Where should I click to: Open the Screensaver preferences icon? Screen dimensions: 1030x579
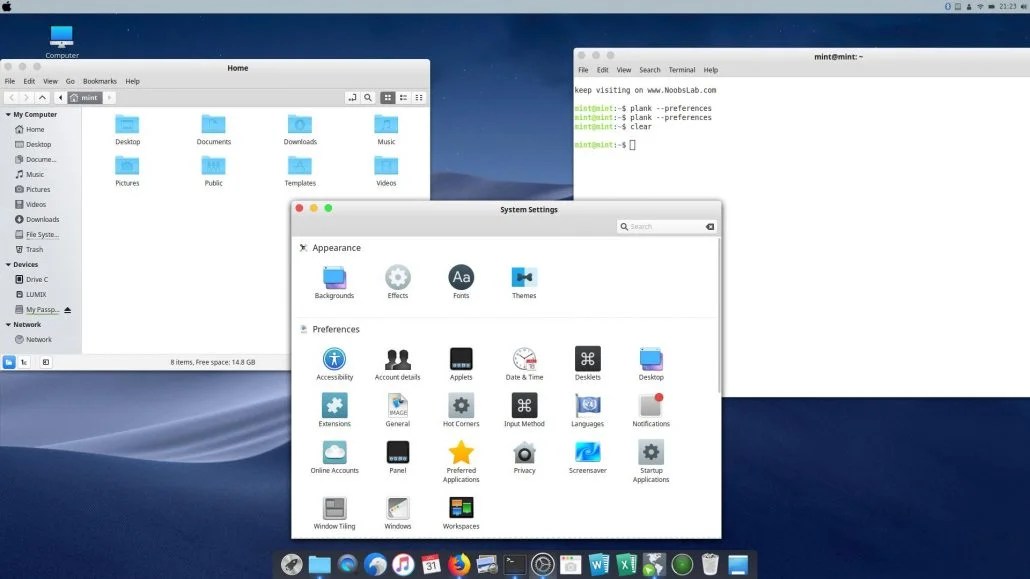(x=587, y=452)
